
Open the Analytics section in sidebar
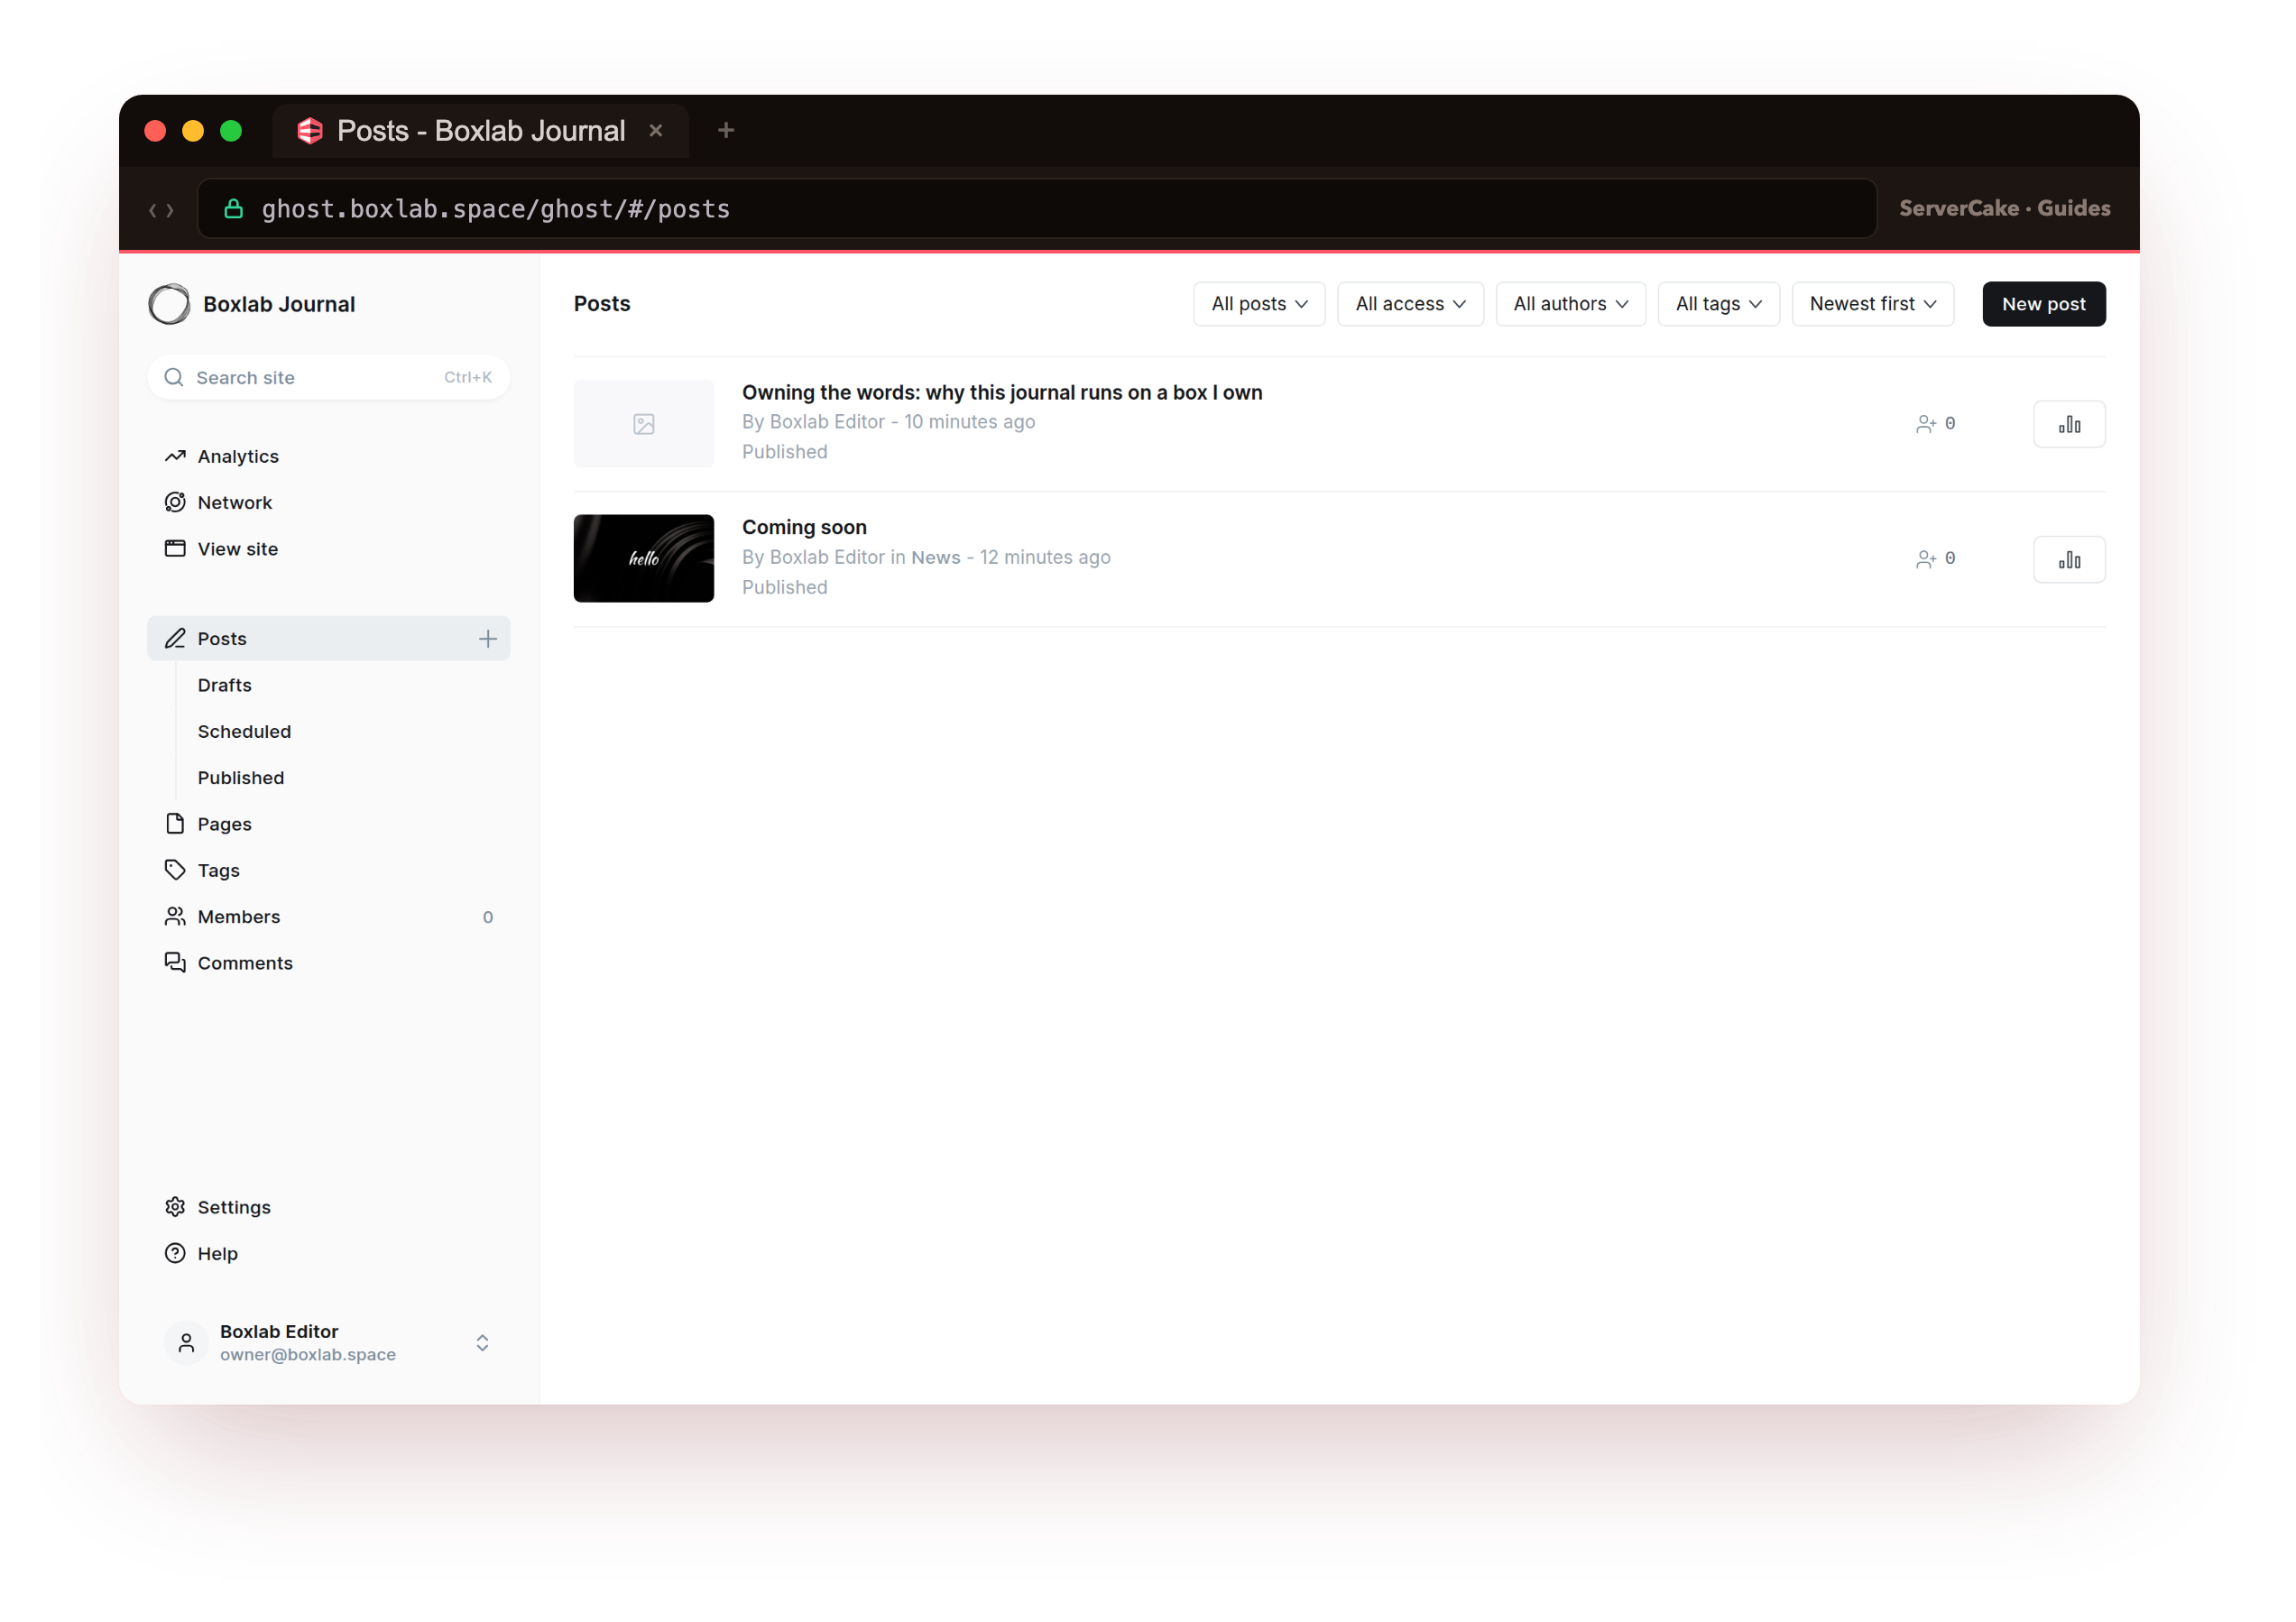[x=328, y=456]
